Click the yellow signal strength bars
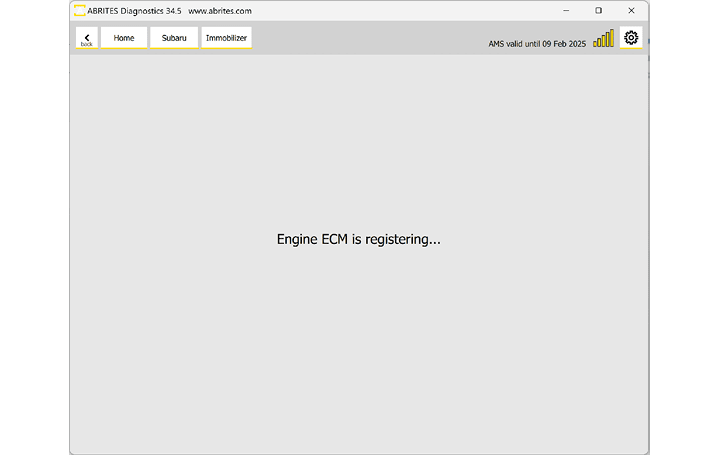 pyautogui.click(x=603, y=39)
